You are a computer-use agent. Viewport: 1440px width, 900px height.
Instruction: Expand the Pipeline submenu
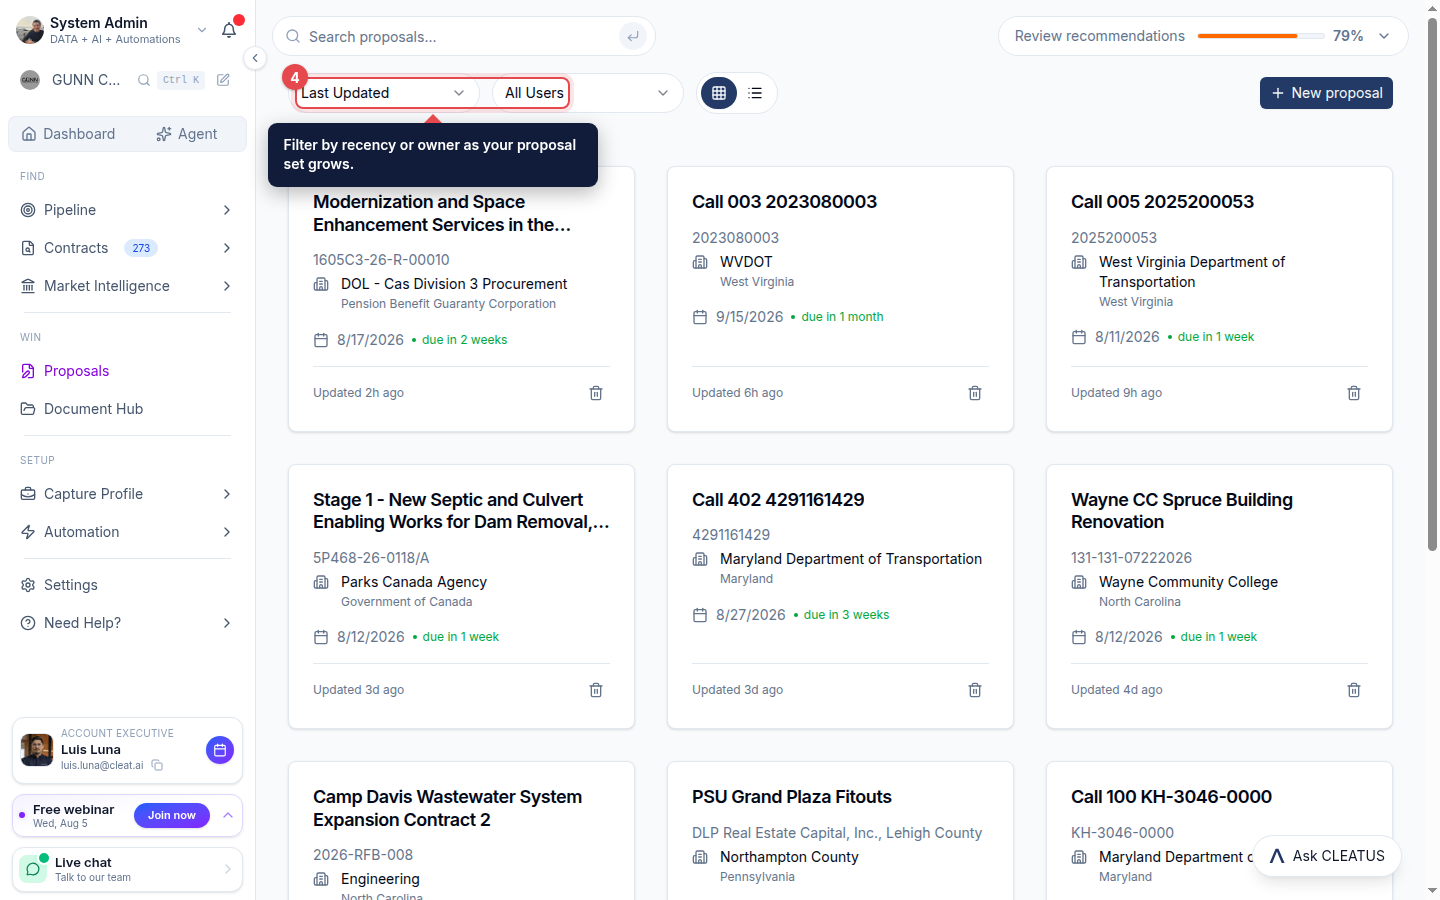(x=227, y=210)
